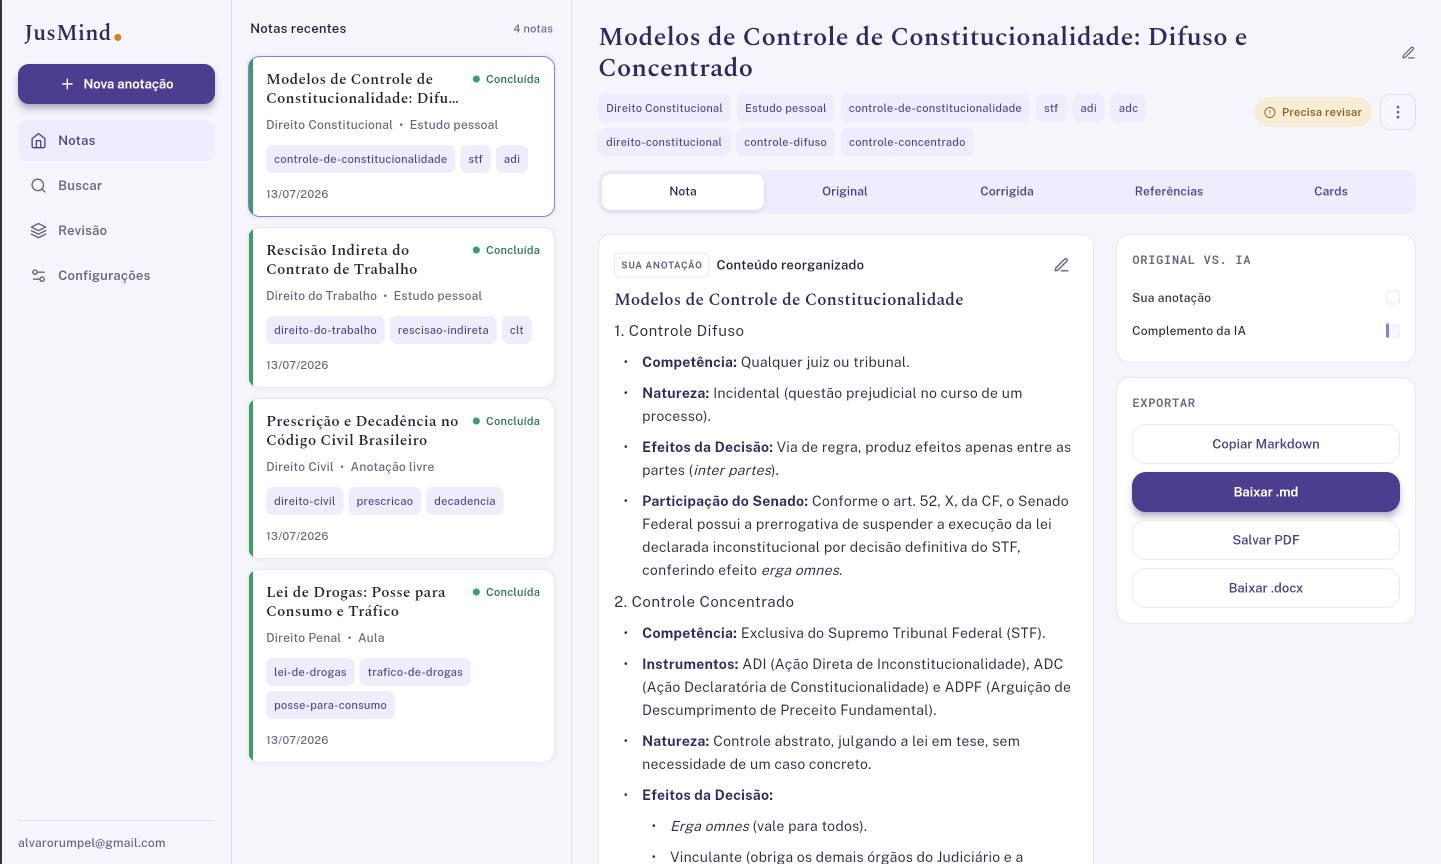The height and width of the screenshot is (864, 1441).
Task: Switch to the Original tab
Action: point(845,192)
